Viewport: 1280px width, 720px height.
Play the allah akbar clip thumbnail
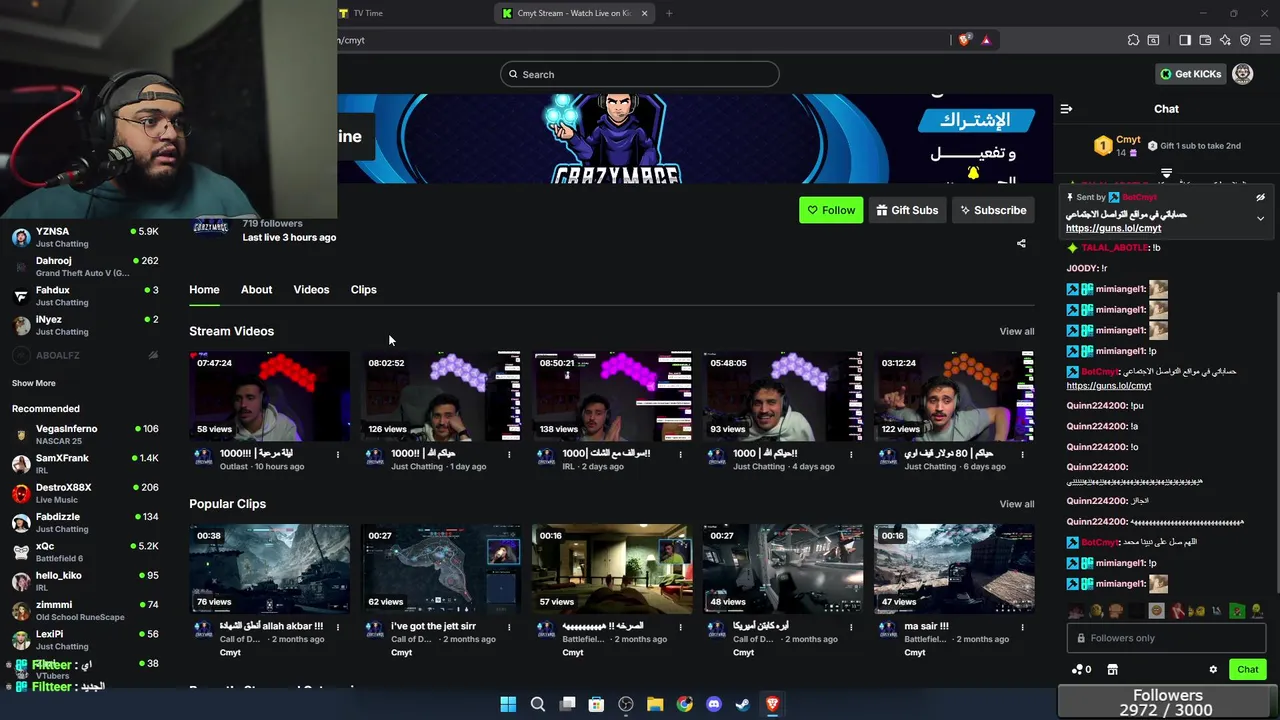coord(269,569)
